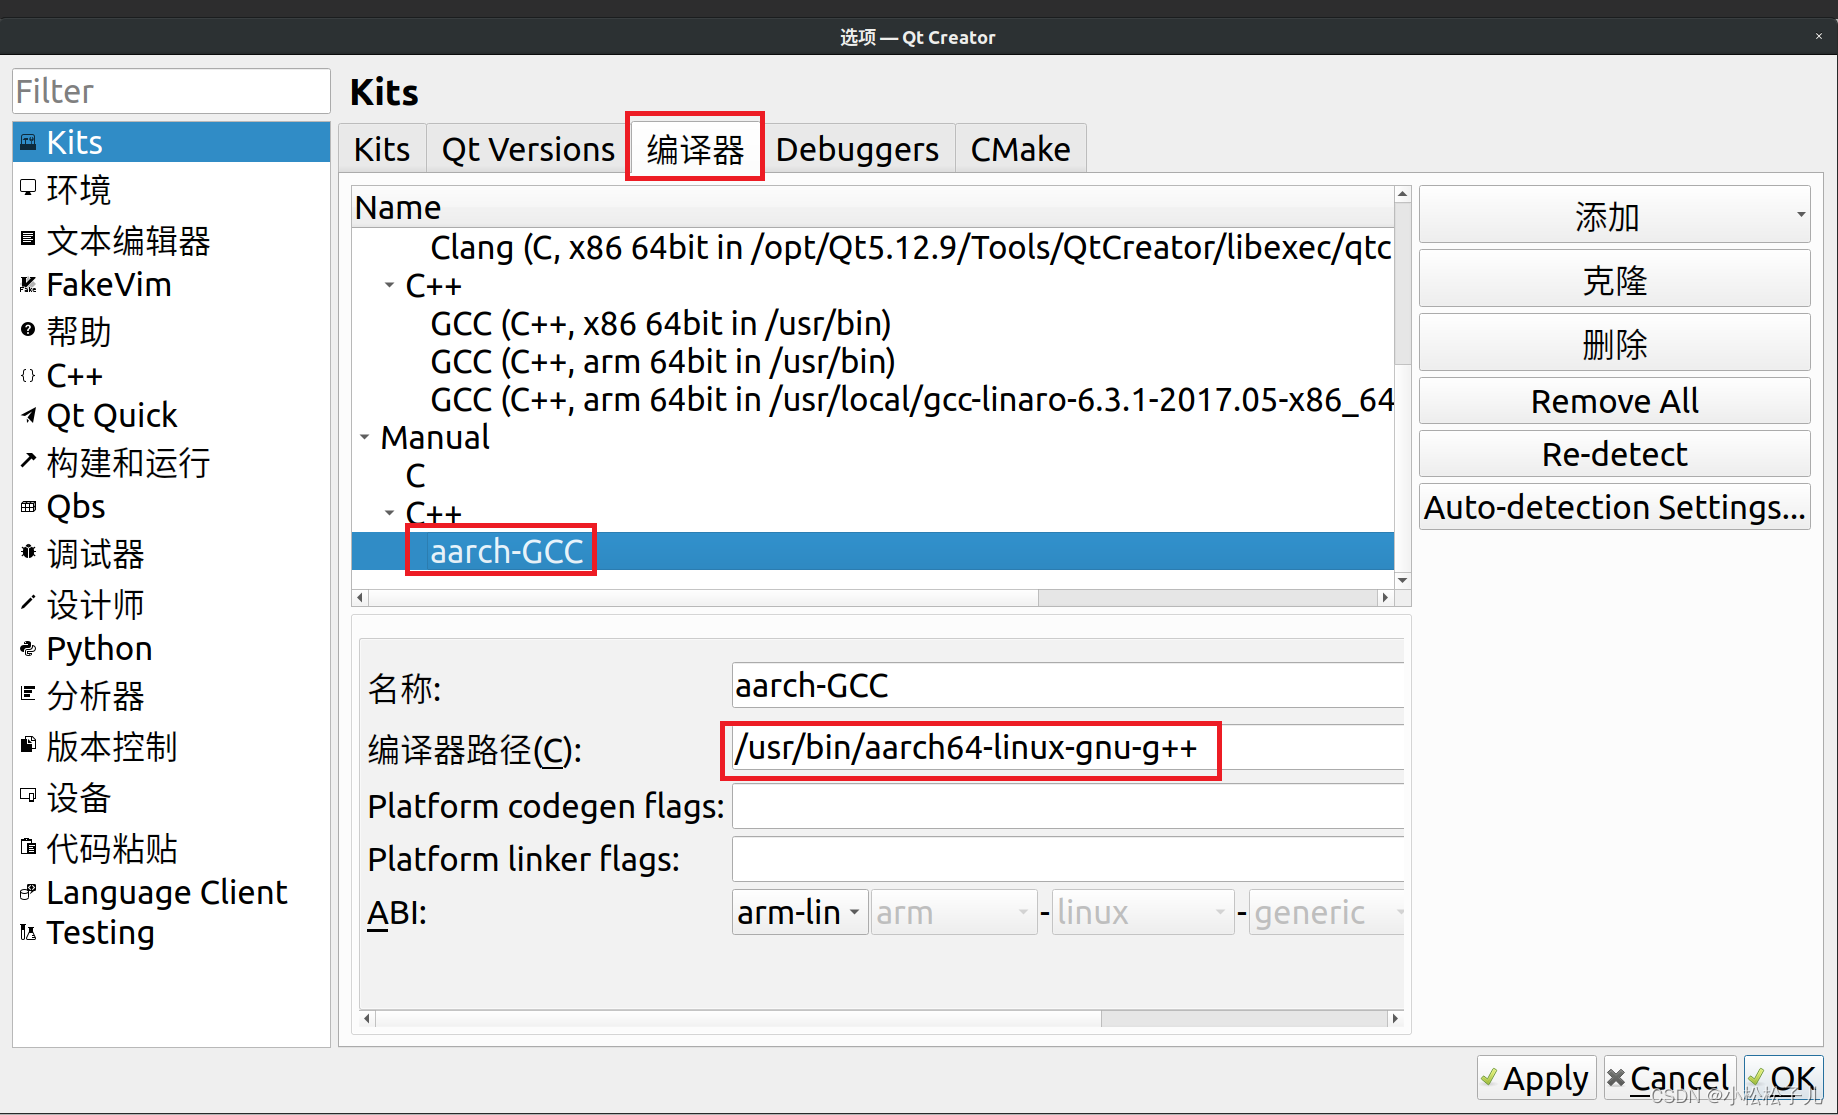
Task: Switch to the Debuggers tab
Action: coord(858,148)
